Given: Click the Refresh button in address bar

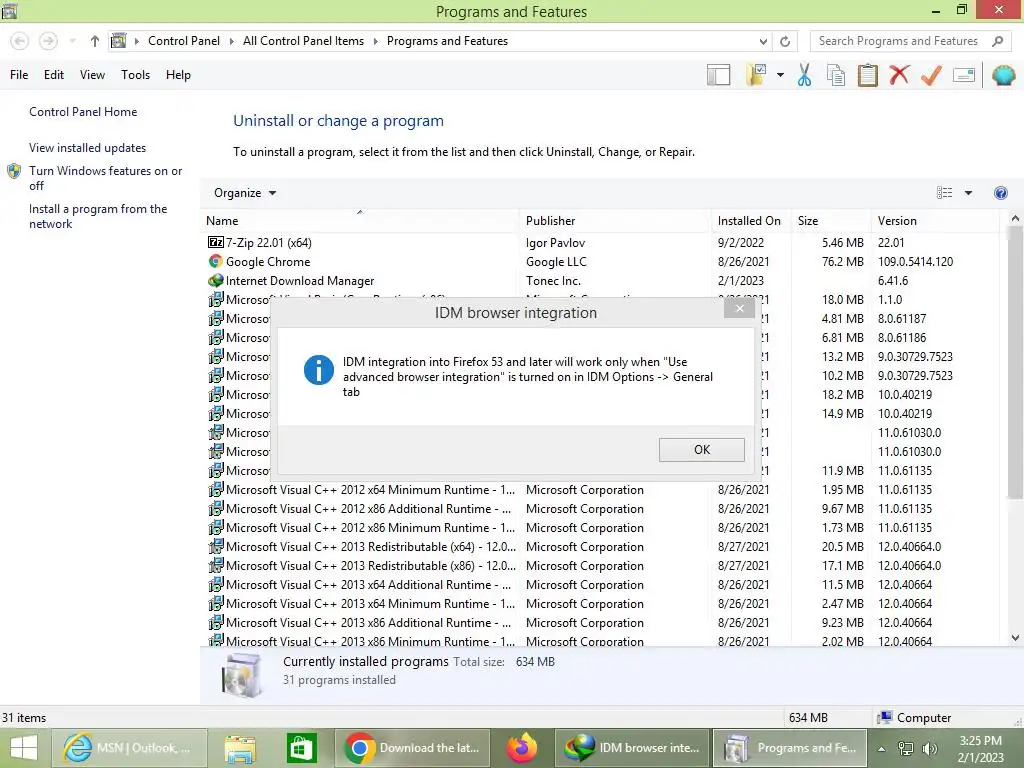Looking at the screenshot, I should (785, 41).
